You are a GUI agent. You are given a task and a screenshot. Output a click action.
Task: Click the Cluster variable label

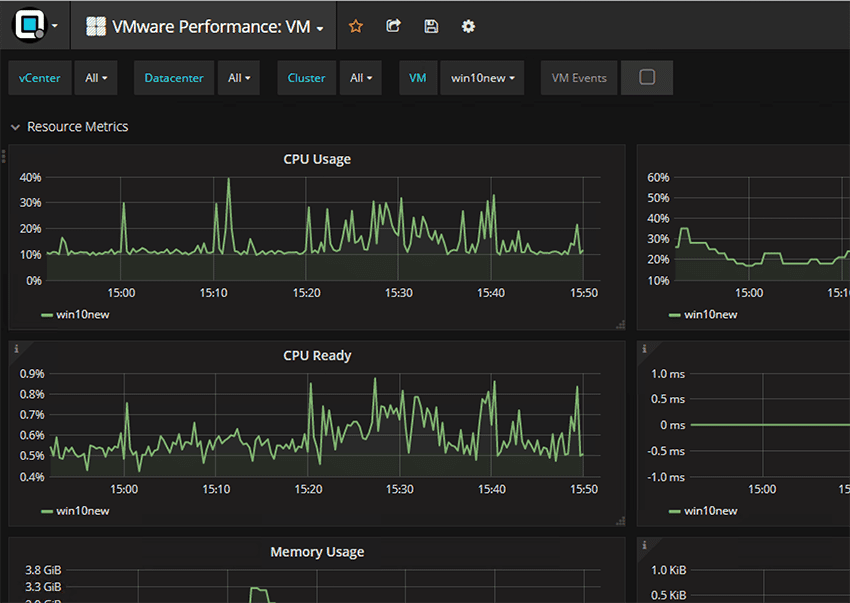tap(306, 78)
